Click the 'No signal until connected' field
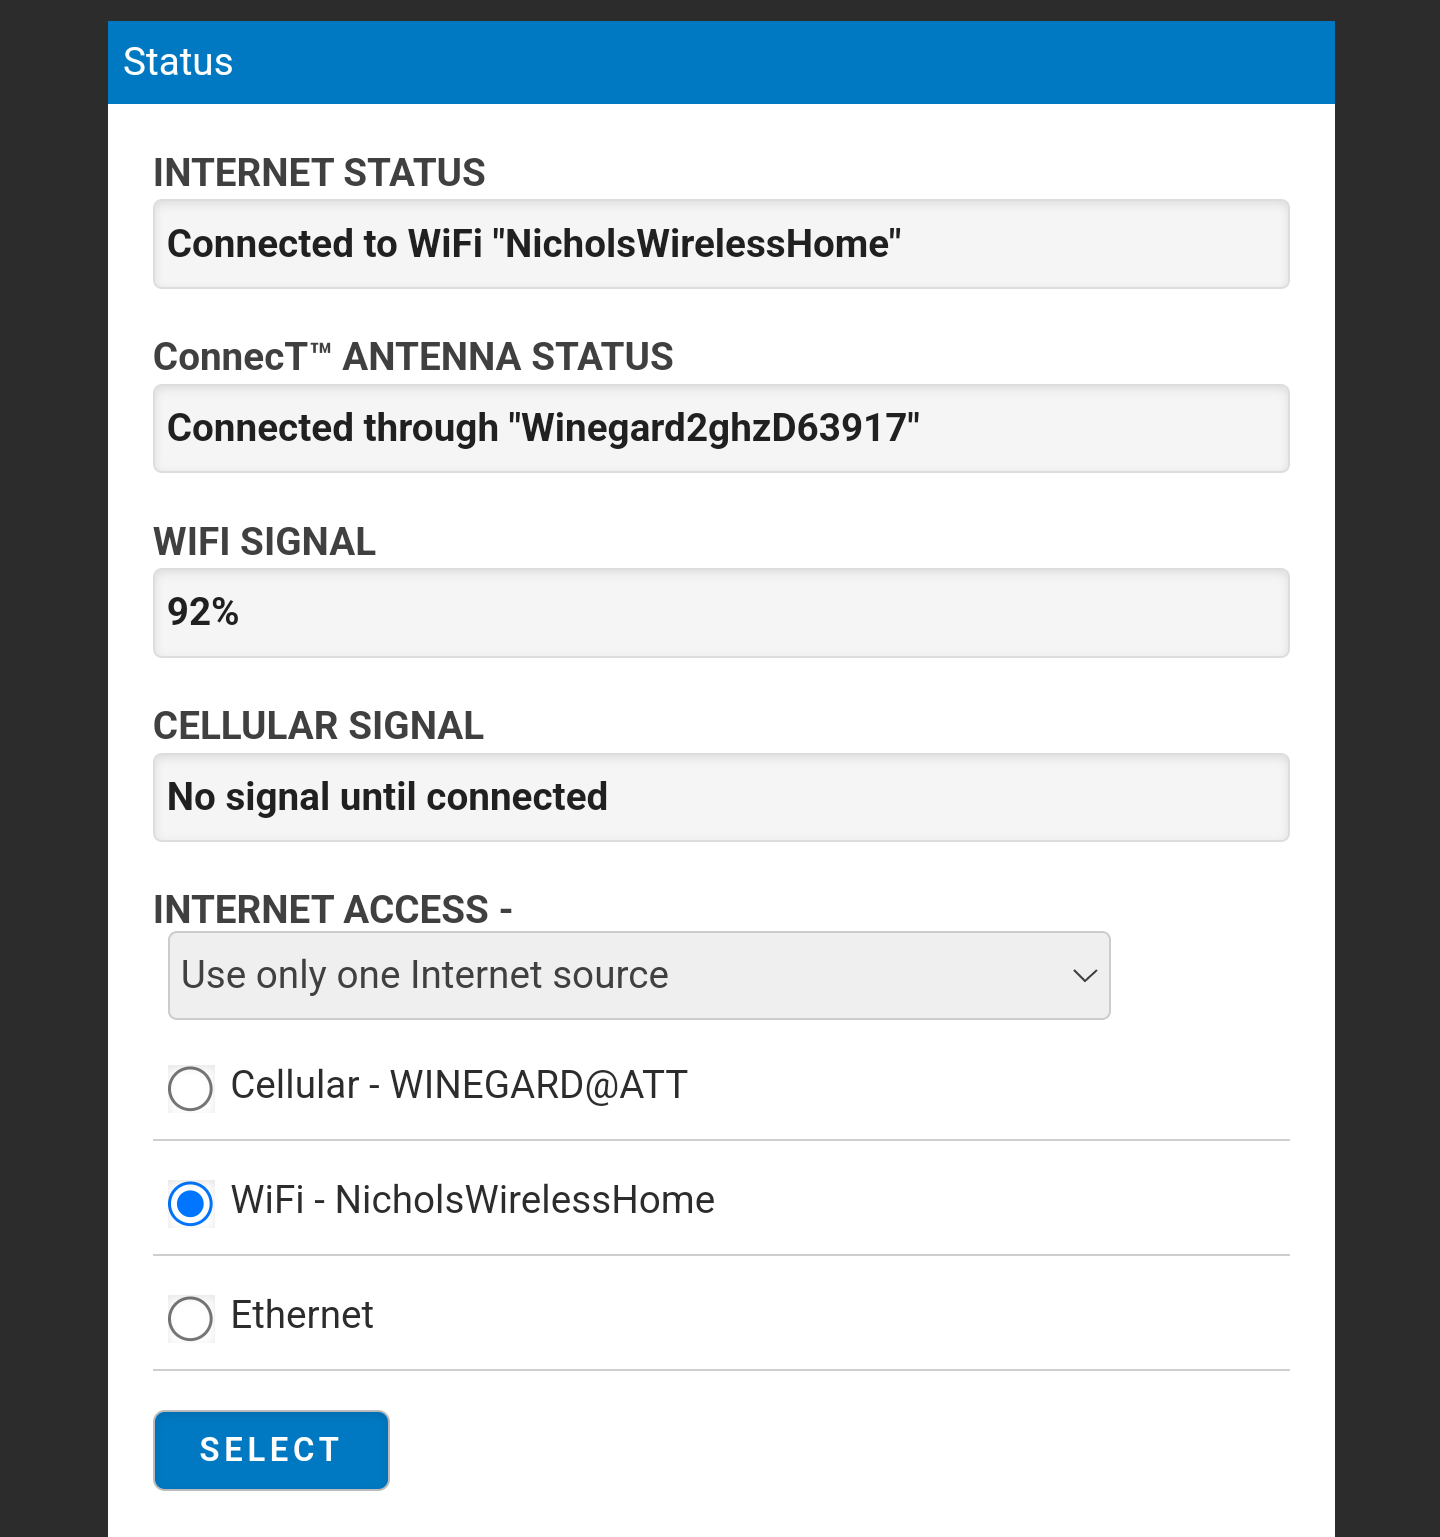 click(721, 797)
